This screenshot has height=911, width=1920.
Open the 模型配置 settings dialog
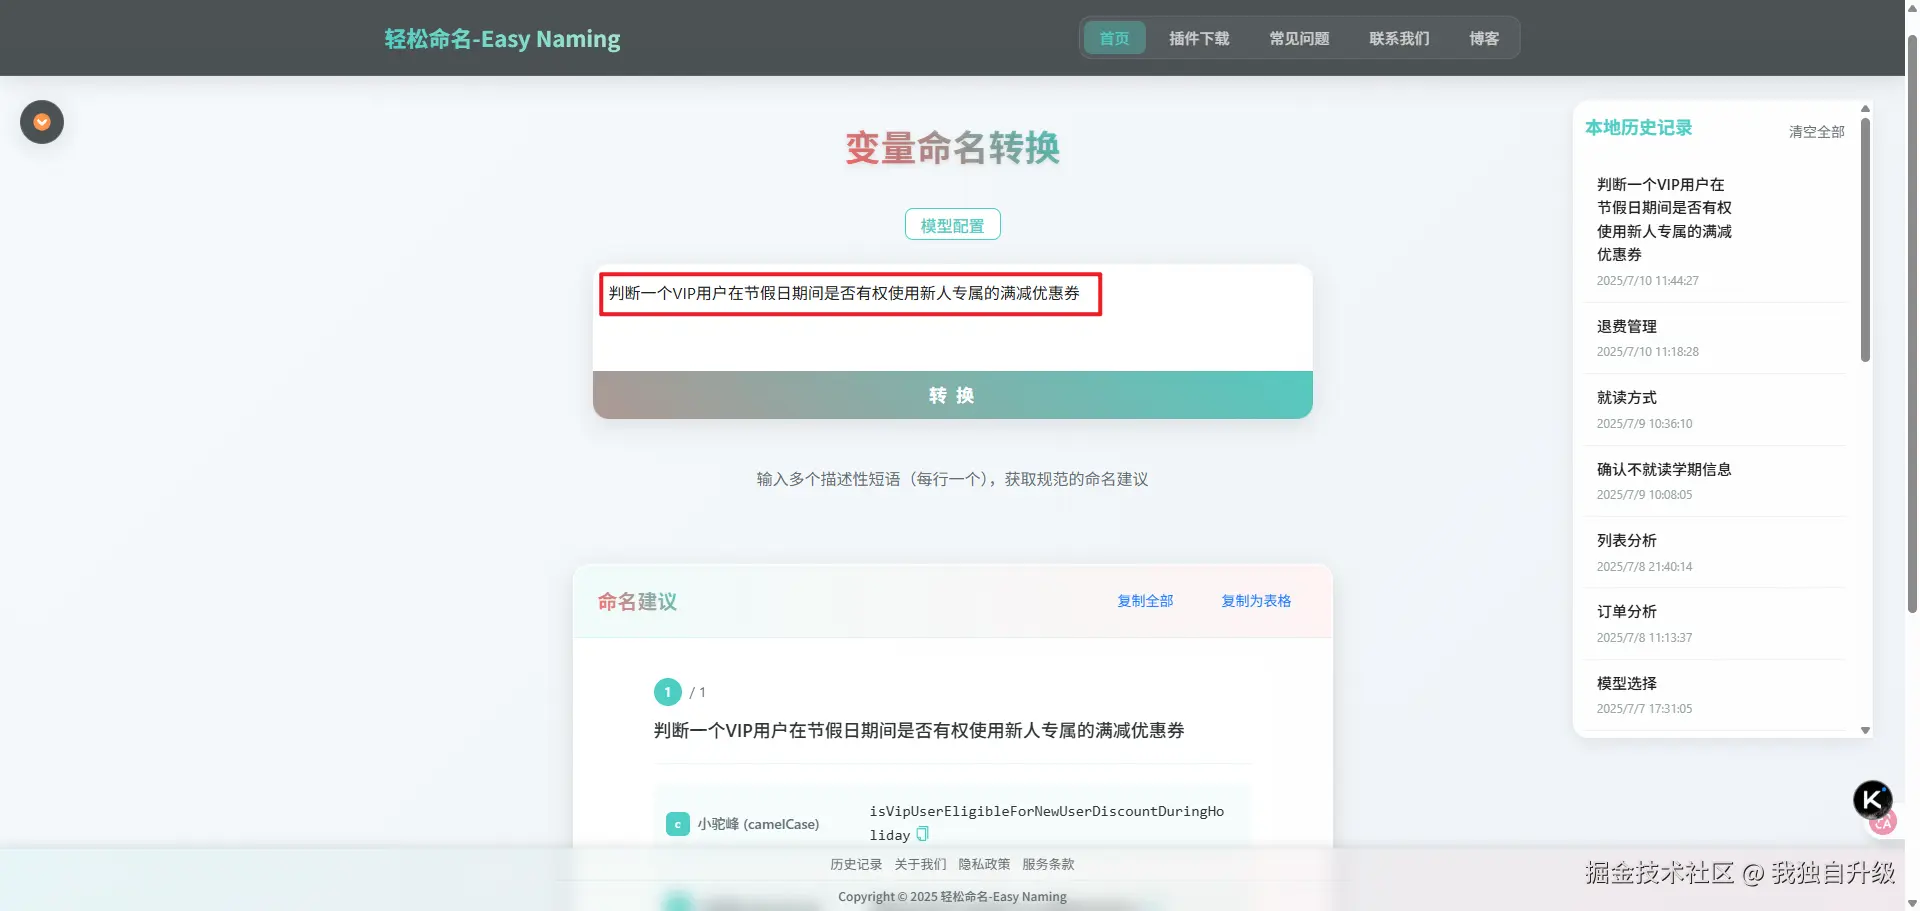[951, 224]
